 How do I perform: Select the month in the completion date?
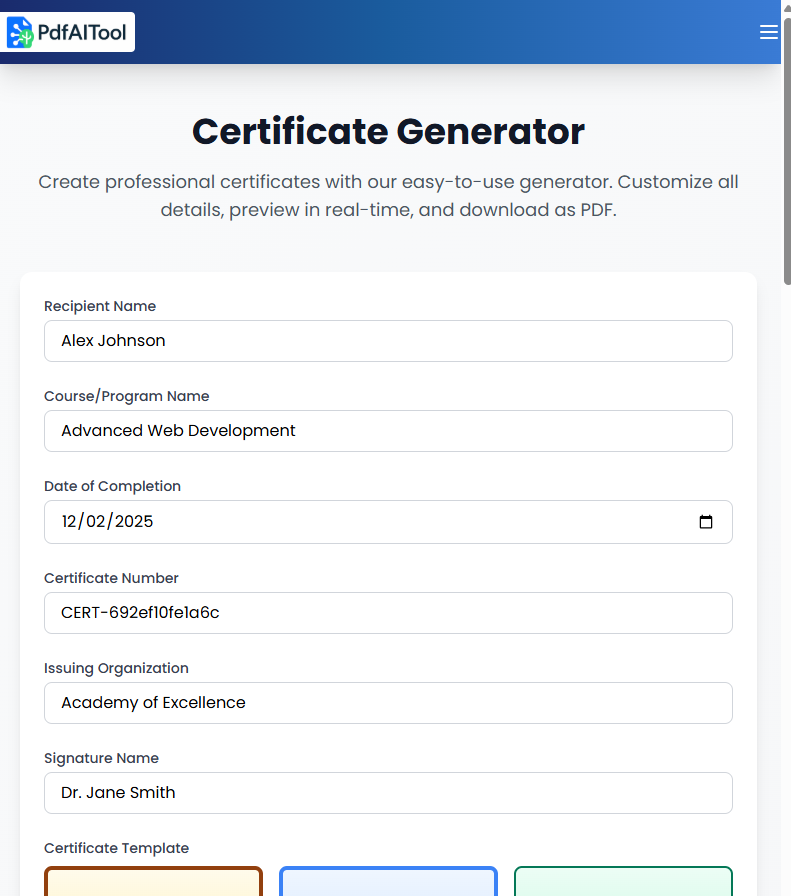pyautogui.click(x=71, y=521)
